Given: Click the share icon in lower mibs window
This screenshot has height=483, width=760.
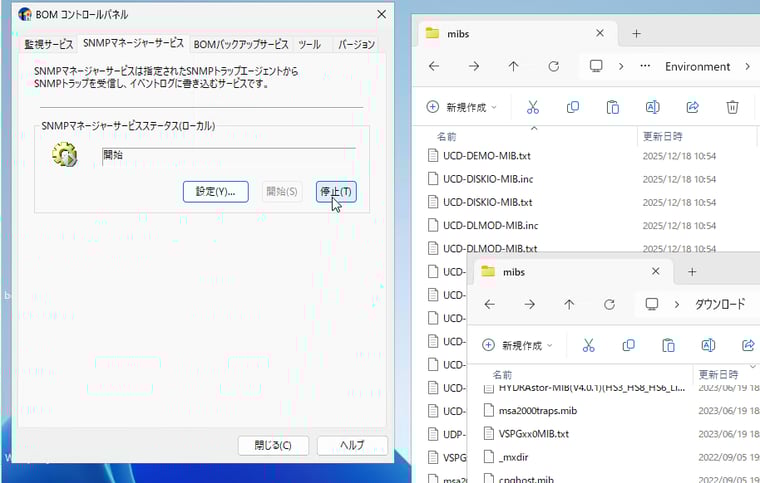Looking at the screenshot, I should point(748,345).
